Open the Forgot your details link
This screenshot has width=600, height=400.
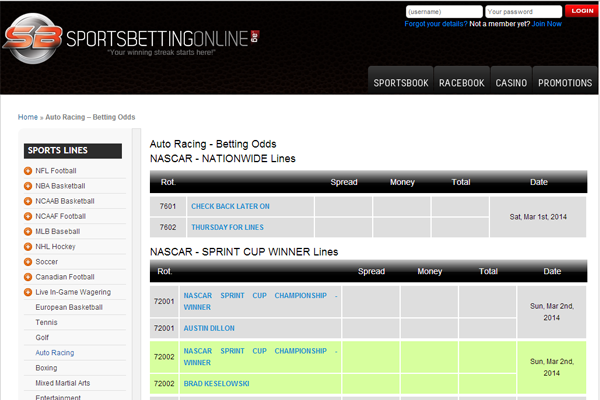coord(436,24)
